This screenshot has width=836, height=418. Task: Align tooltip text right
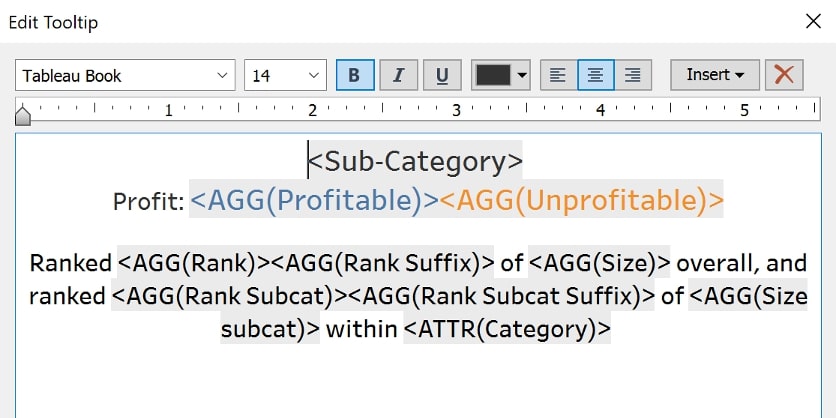point(633,75)
